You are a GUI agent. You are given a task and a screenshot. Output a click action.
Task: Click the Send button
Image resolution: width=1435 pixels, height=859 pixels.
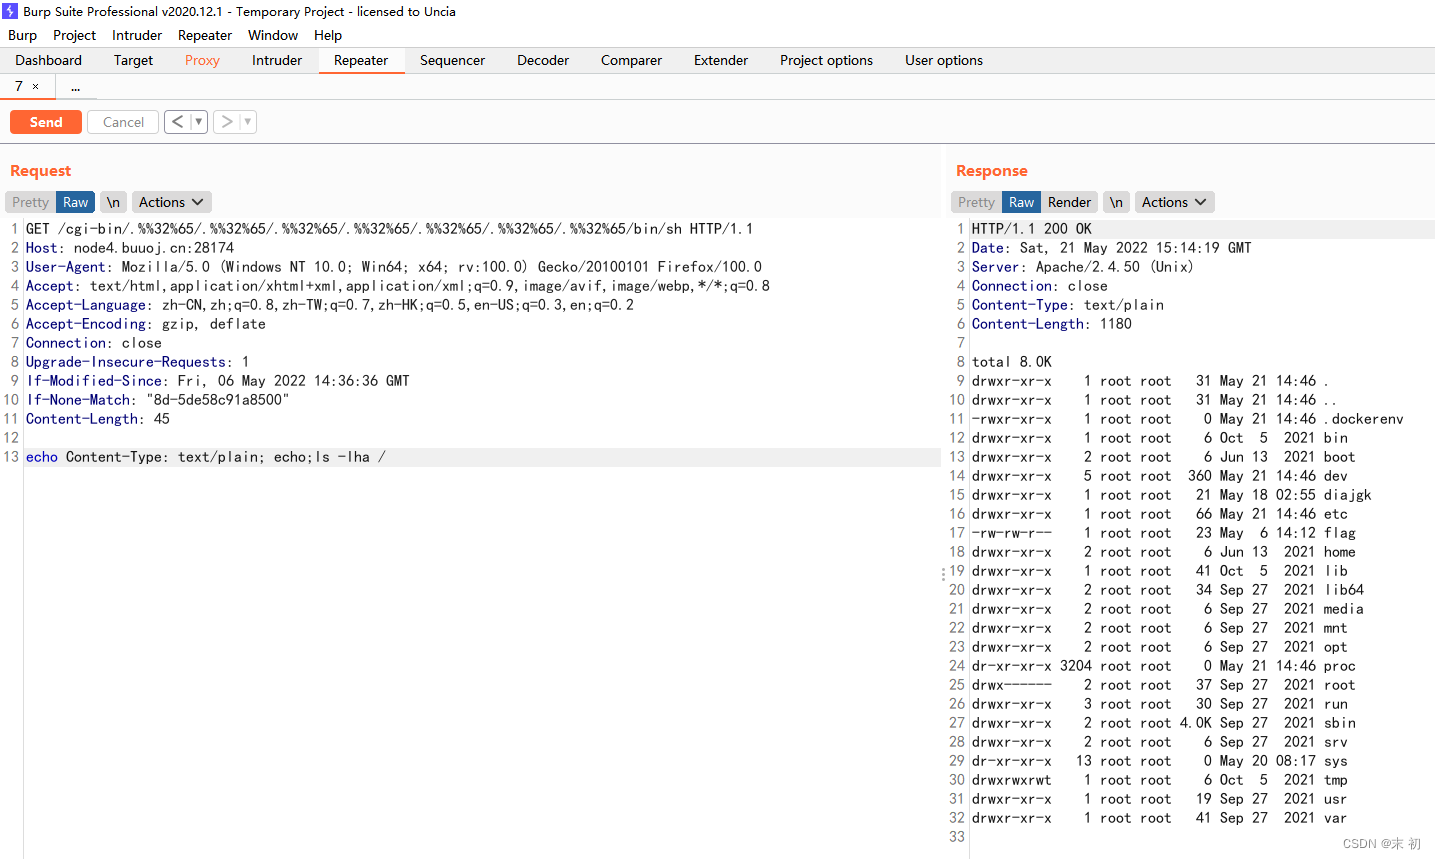pyautogui.click(x=46, y=122)
